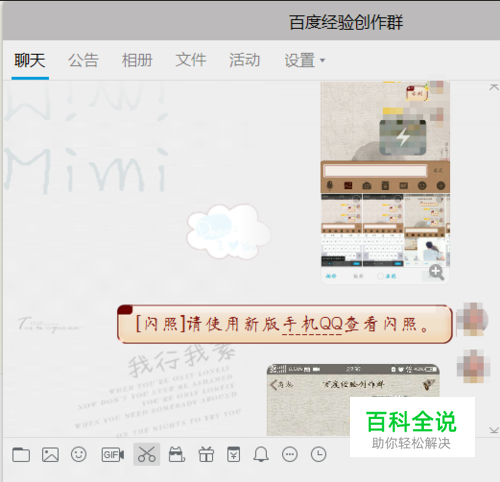Open the shared screenshot collage image
The width and height of the screenshot is (500, 482).
click(x=385, y=182)
